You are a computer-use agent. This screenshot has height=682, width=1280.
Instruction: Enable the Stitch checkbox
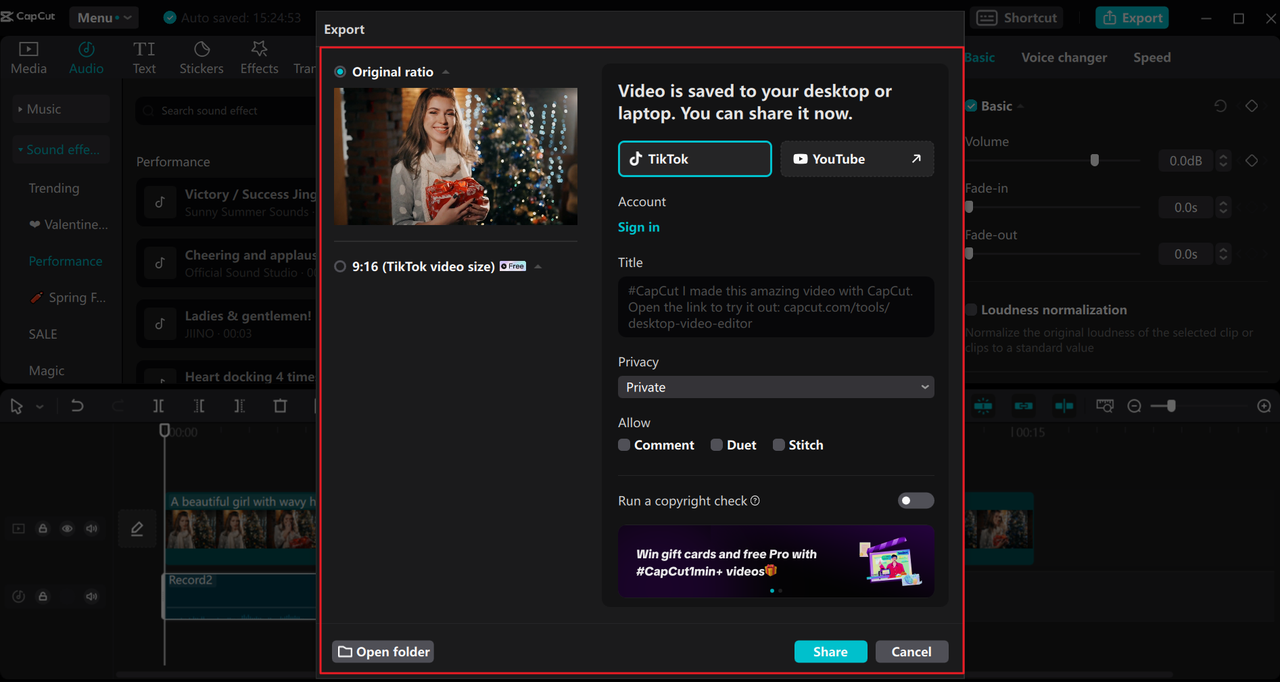click(x=779, y=445)
